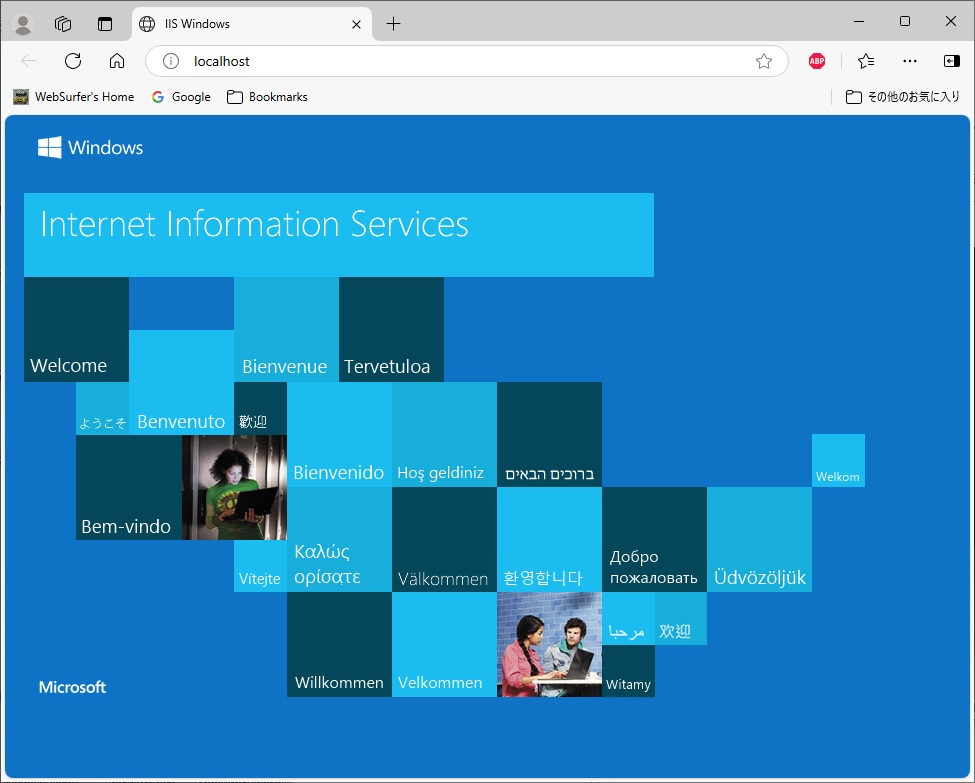This screenshot has width=975, height=783.
Task: Add this page to favorites star
Action: pyautogui.click(x=764, y=61)
